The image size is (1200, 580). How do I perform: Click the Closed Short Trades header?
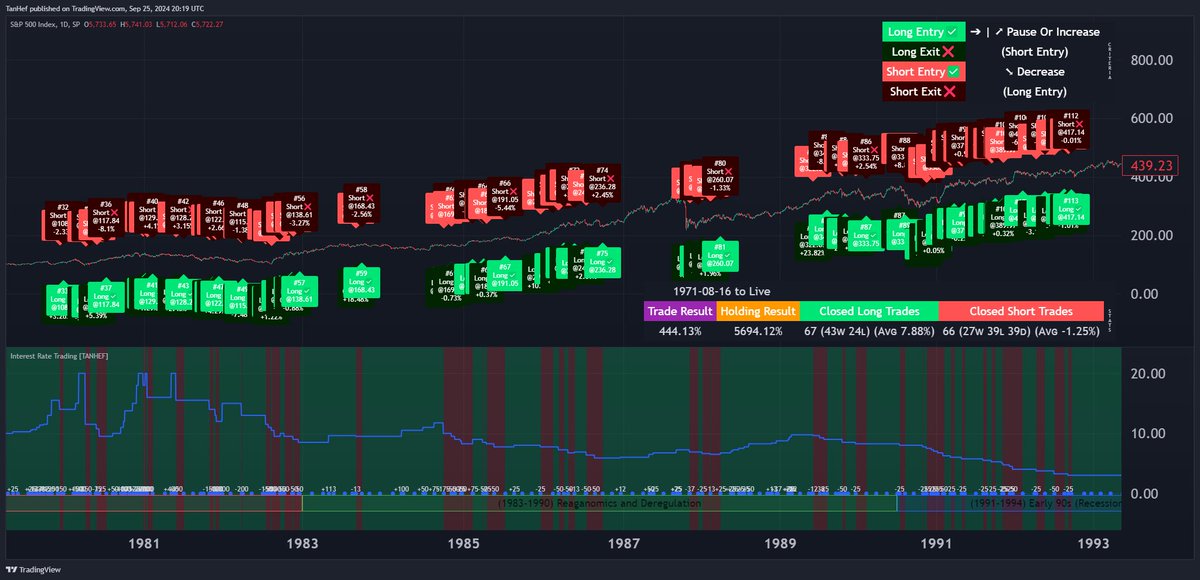[1021, 311]
